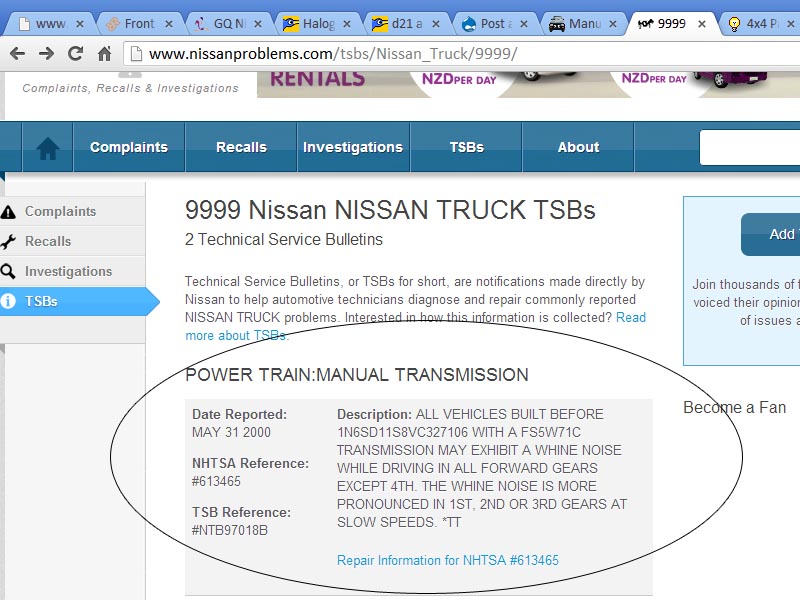Click the home icon in the site navigation bar
The image size is (800, 600).
tap(47, 148)
